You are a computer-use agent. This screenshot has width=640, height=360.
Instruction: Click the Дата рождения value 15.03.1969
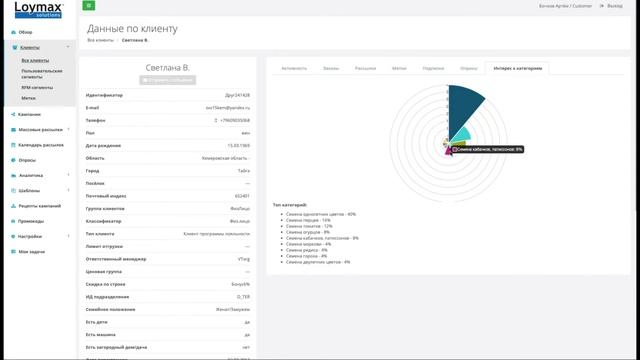click(239, 146)
